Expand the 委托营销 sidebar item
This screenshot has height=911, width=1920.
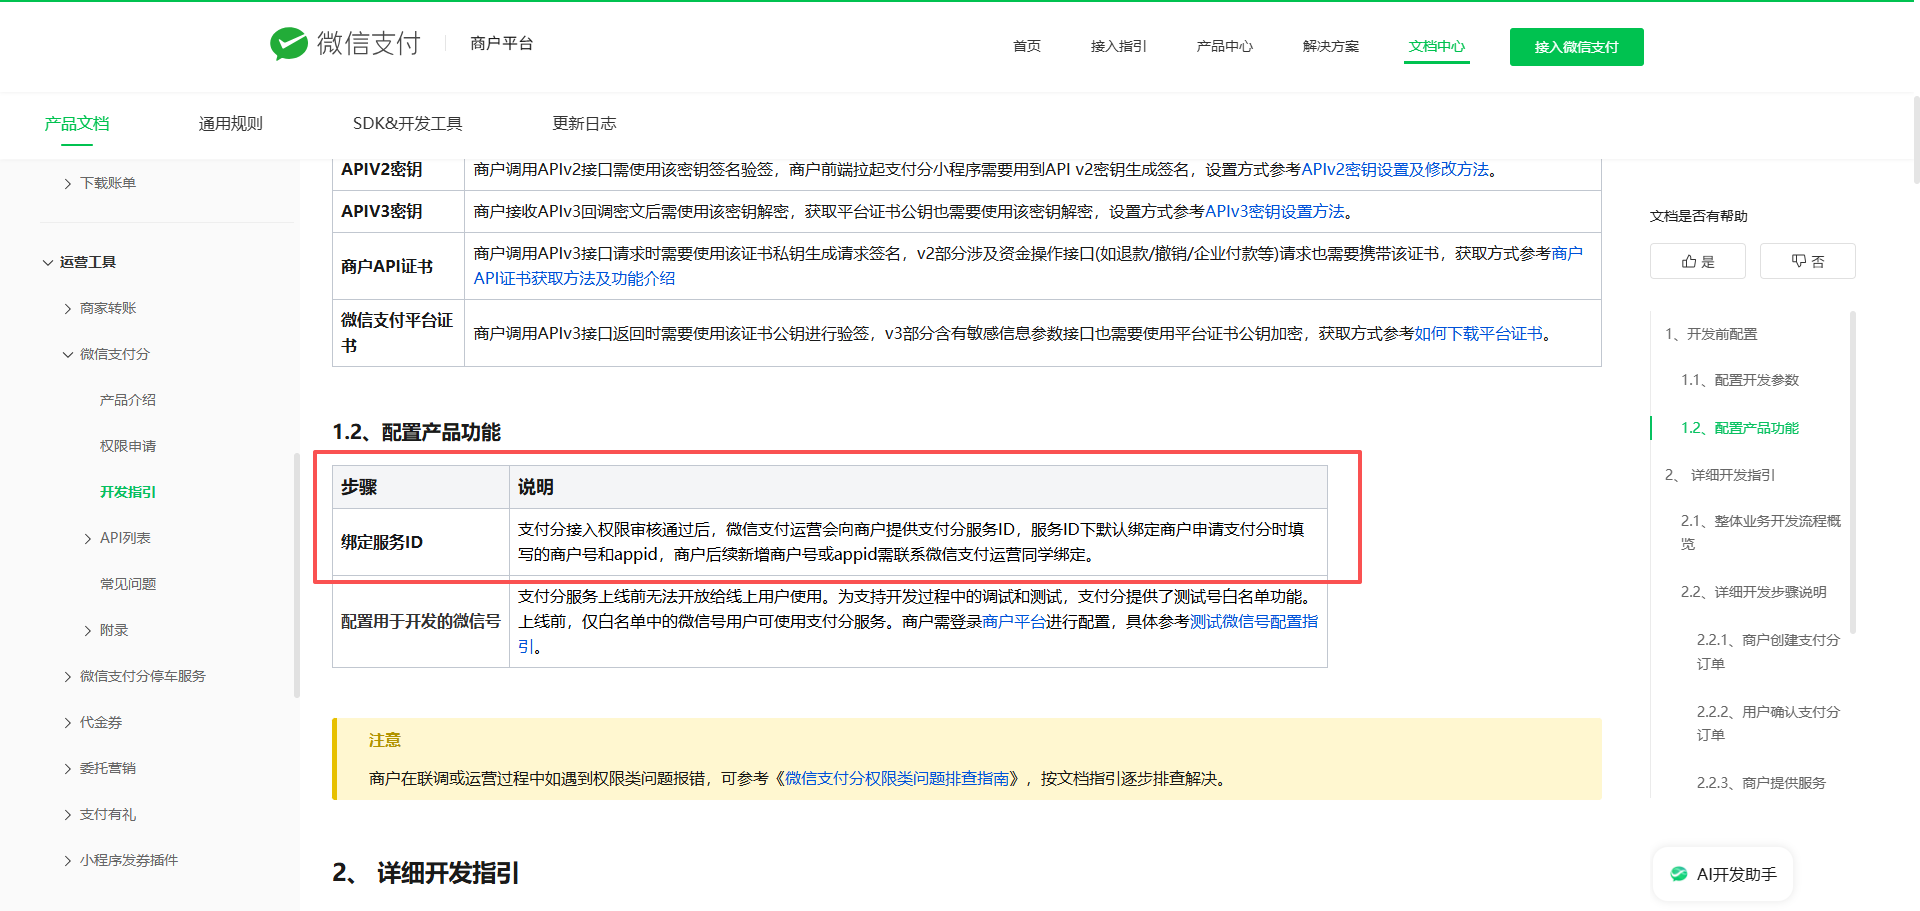(x=68, y=768)
